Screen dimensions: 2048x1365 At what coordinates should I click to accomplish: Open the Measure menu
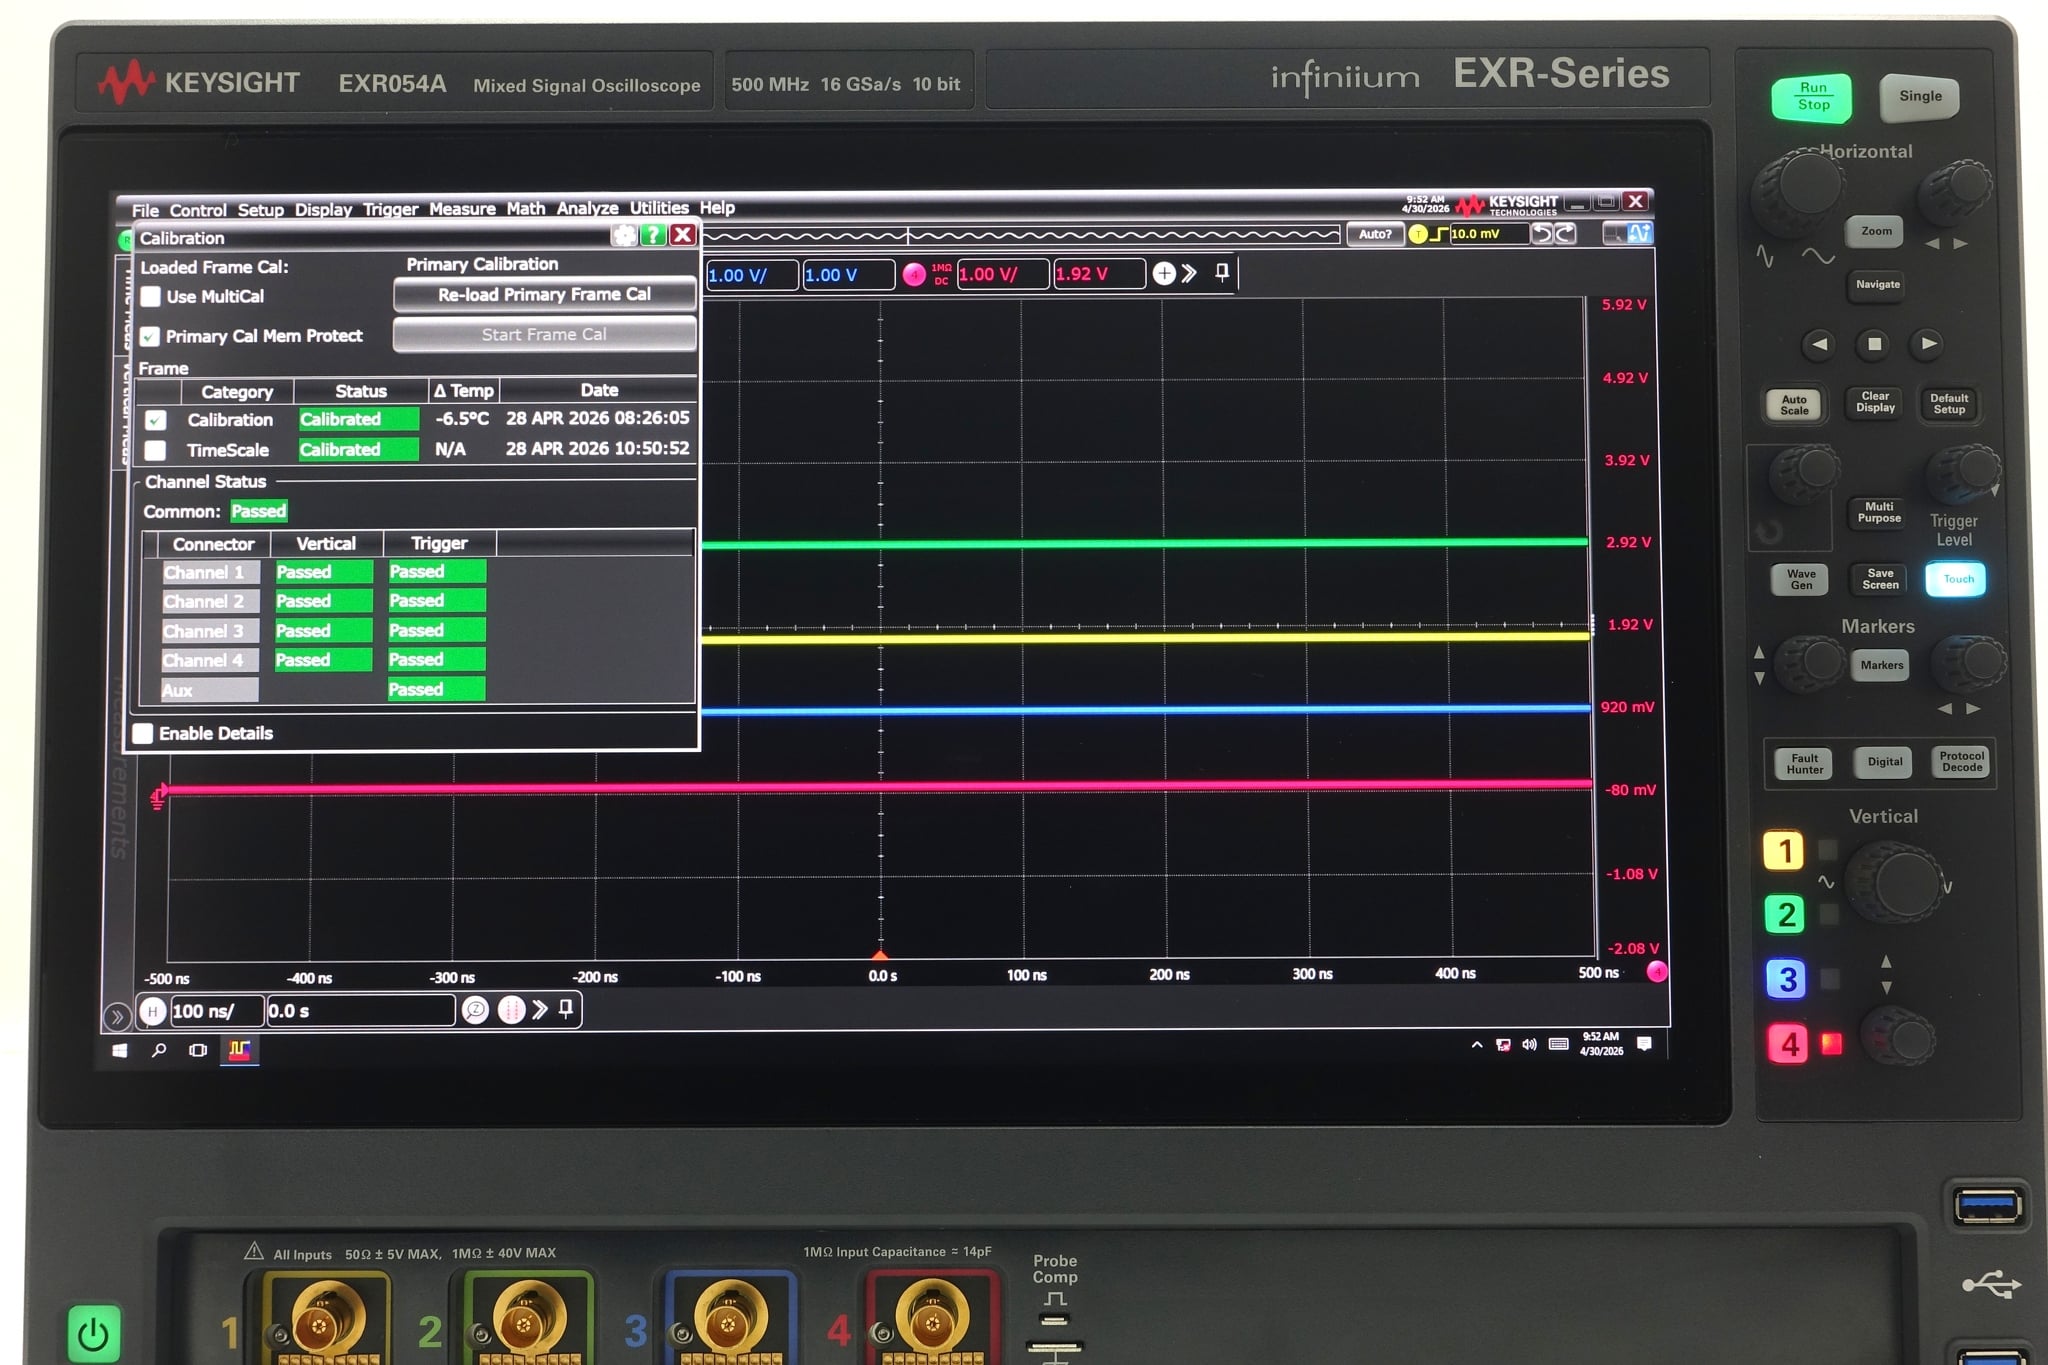pyautogui.click(x=462, y=209)
